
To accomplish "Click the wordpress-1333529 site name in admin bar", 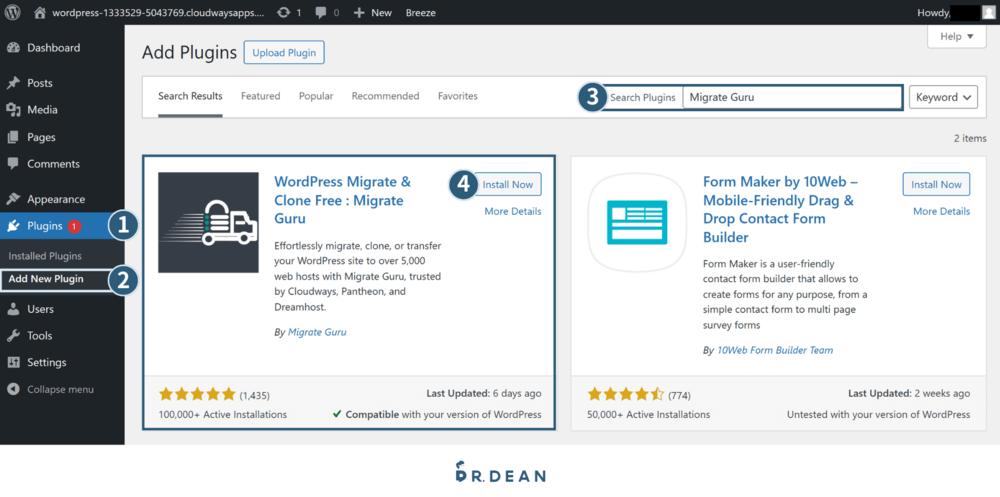I will [157, 13].
